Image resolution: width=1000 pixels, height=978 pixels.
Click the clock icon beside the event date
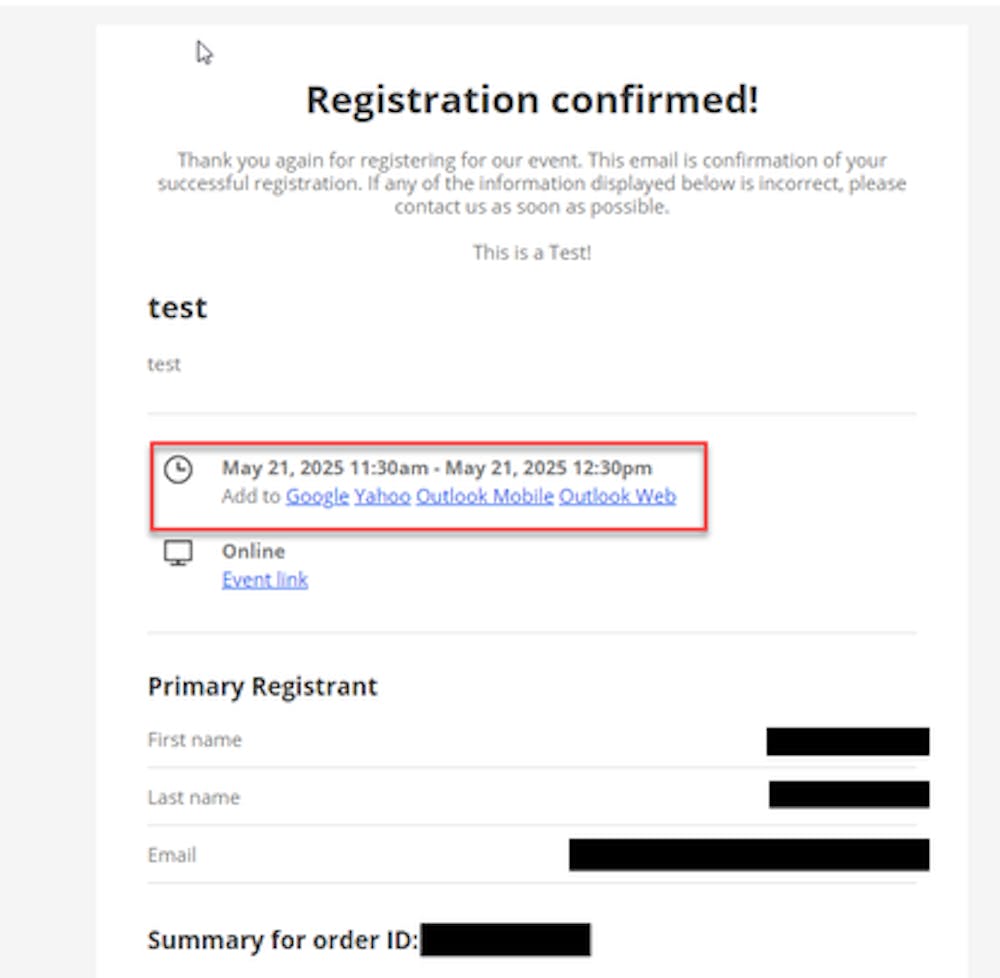pos(178,469)
